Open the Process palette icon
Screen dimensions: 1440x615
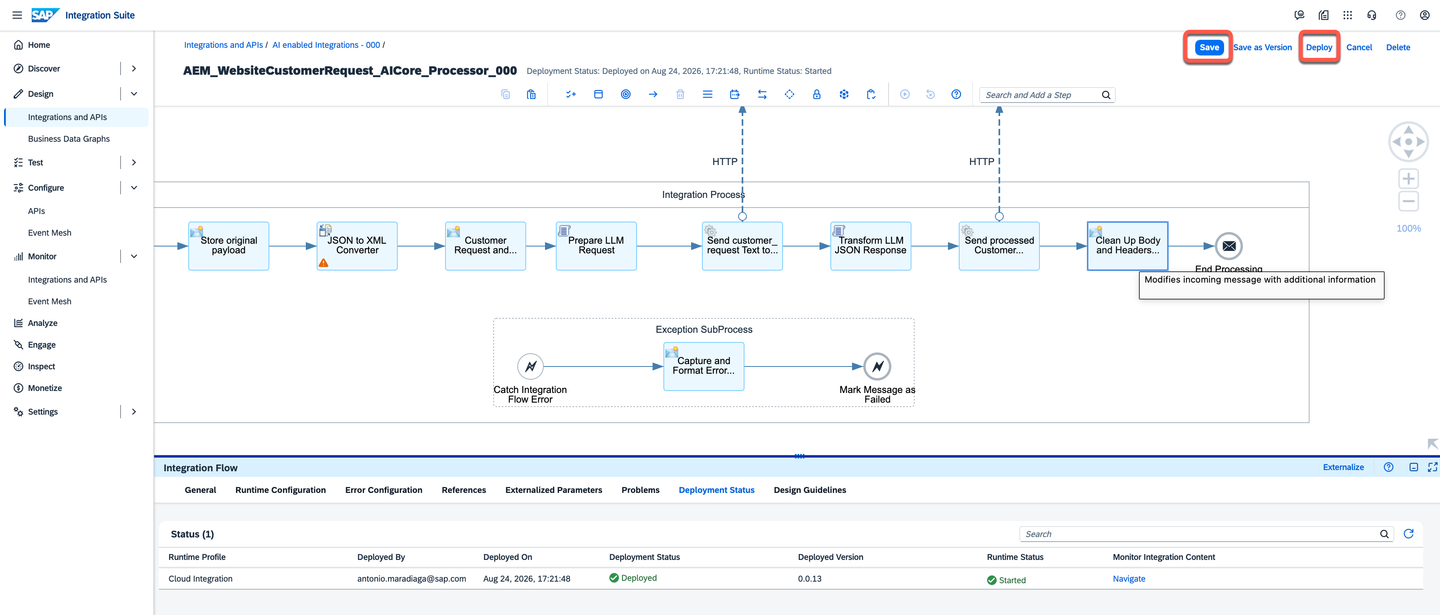pyautogui.click(x=598, y=94)
